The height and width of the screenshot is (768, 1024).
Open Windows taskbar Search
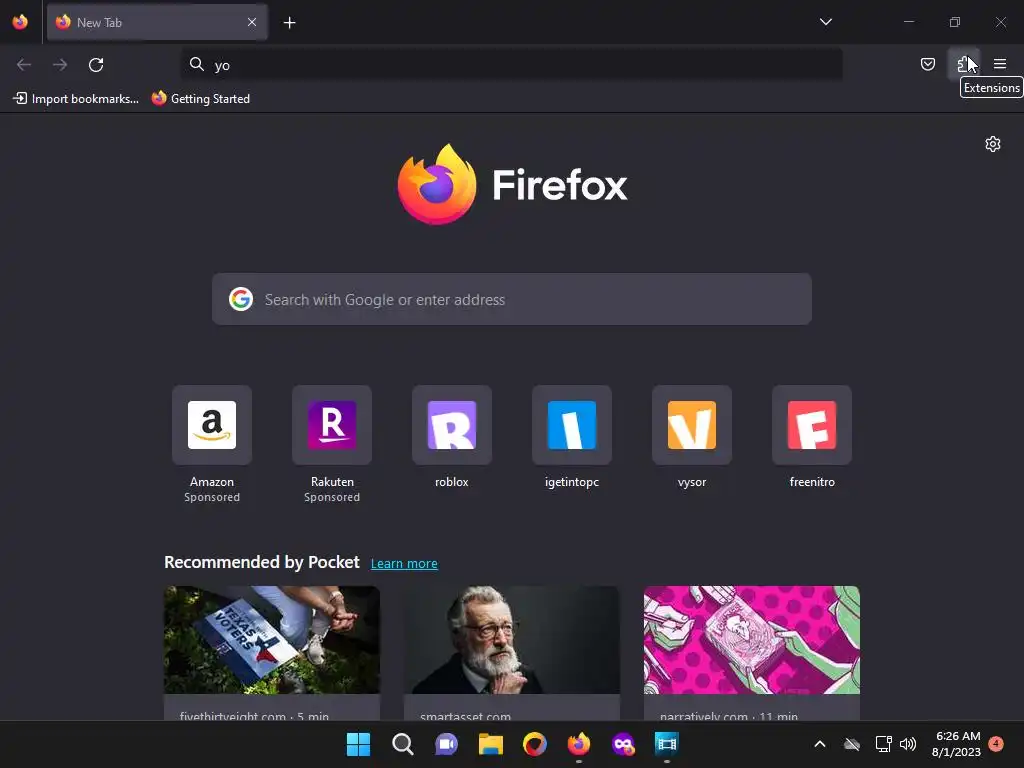point(402,744)
